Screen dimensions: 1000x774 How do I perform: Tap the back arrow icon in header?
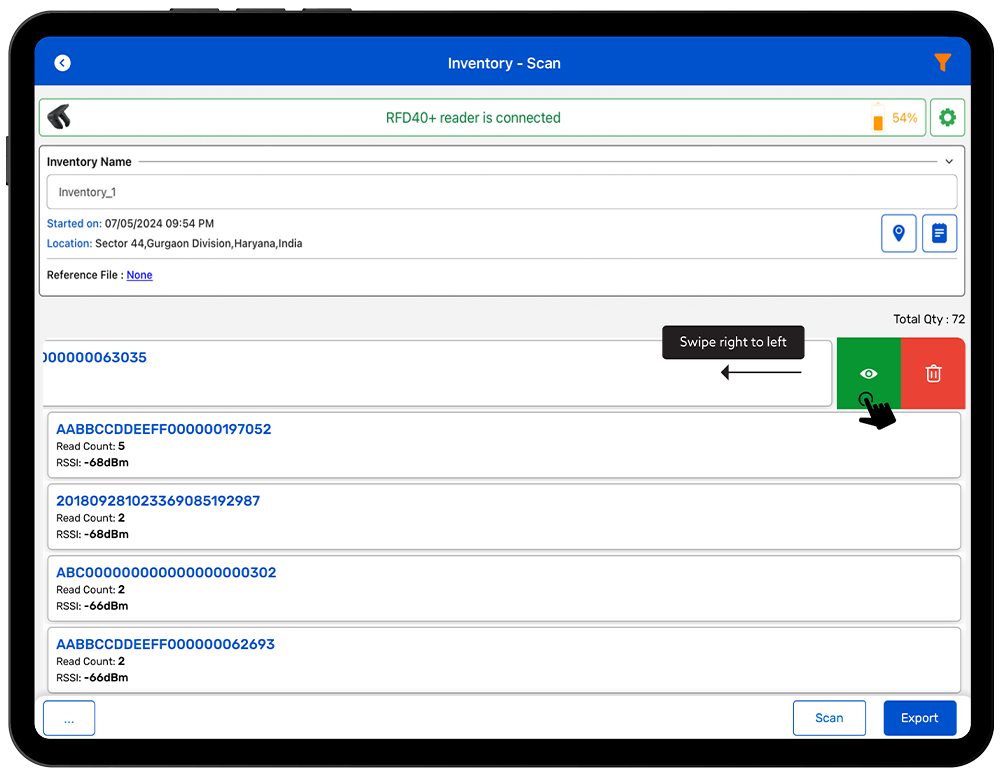click(62, 63)
